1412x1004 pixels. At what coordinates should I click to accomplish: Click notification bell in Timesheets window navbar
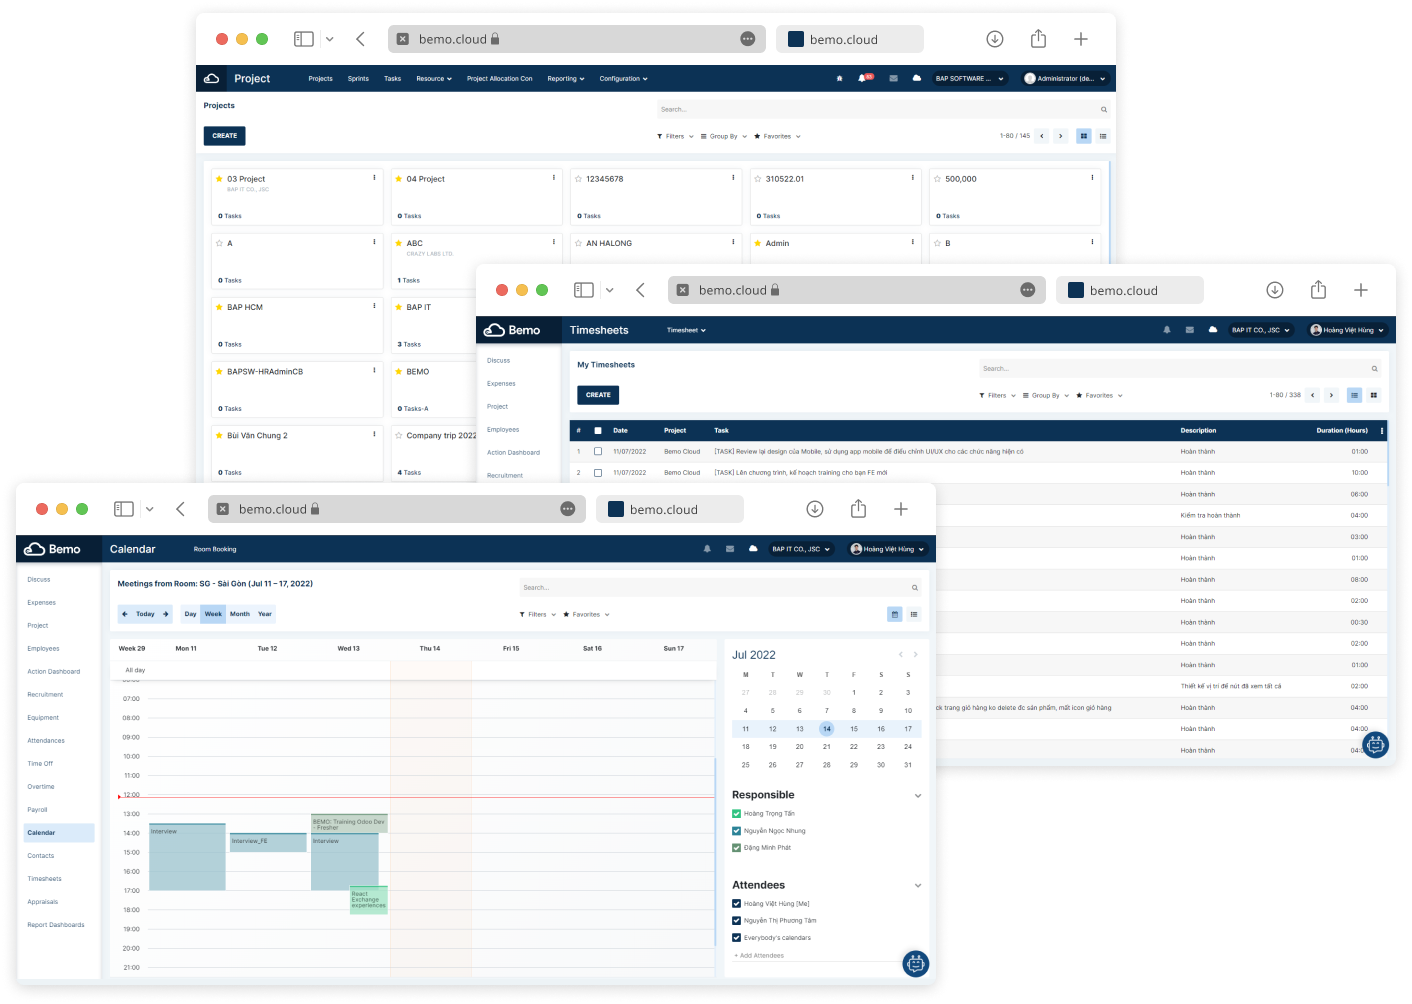[x=1167, y=330]
